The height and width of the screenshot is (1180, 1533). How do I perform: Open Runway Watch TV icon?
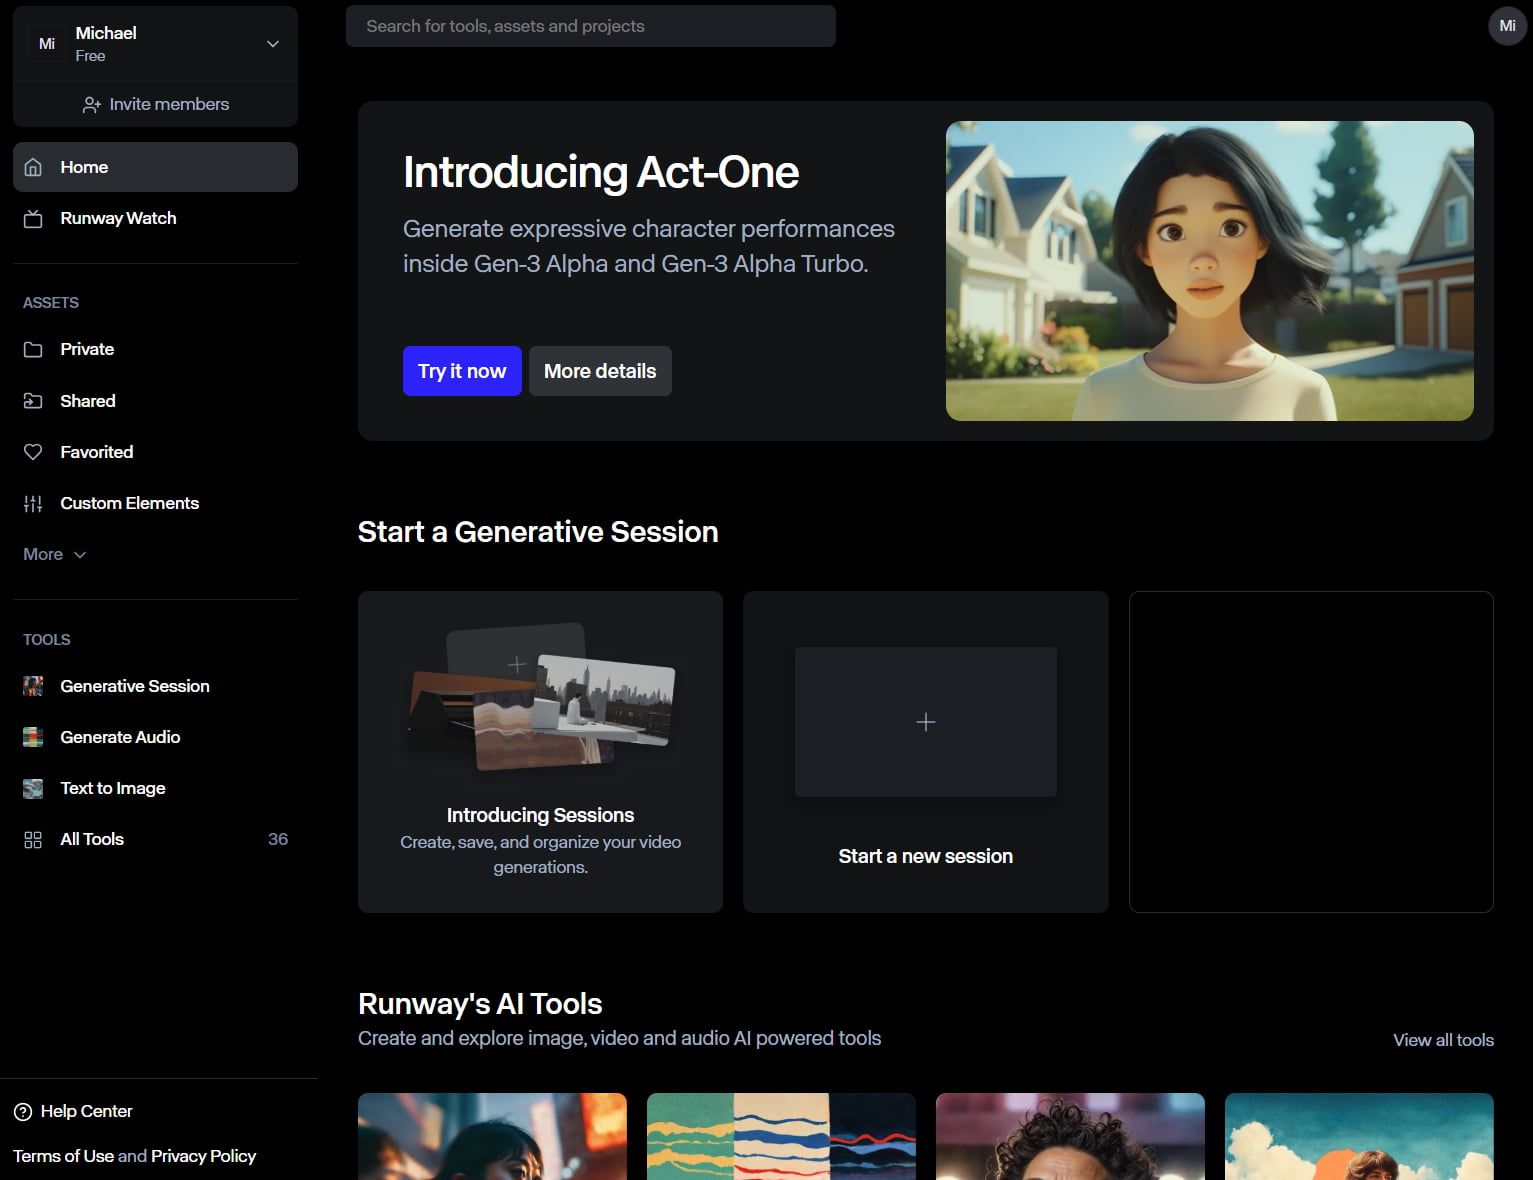point(33,219)
